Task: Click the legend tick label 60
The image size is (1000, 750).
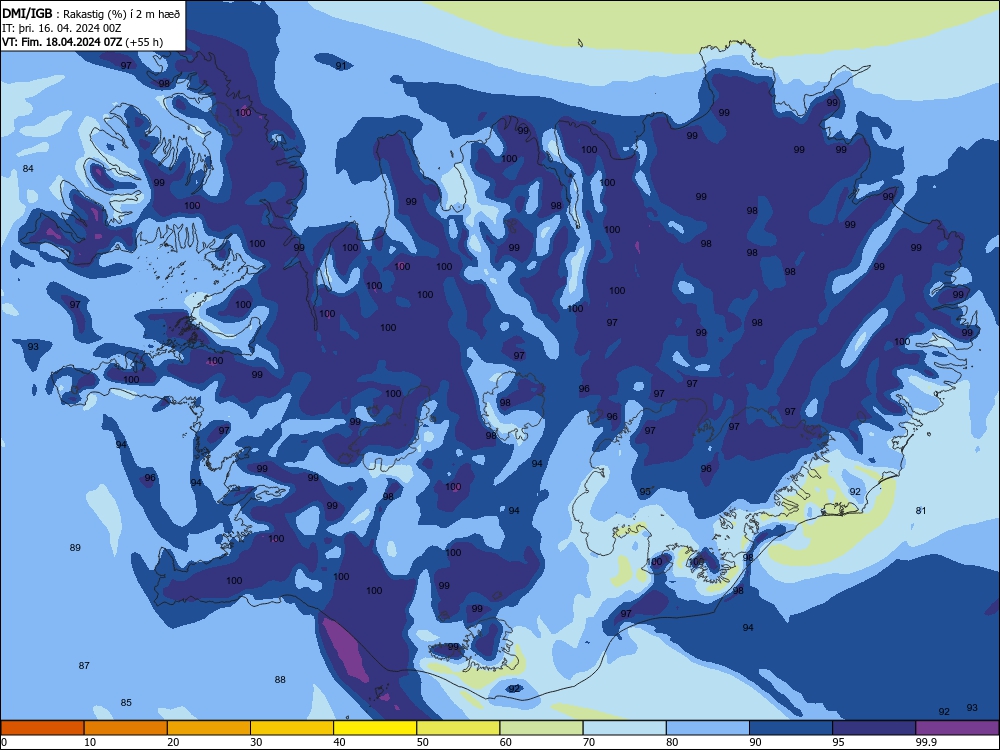Action: [x=506, y=742]
